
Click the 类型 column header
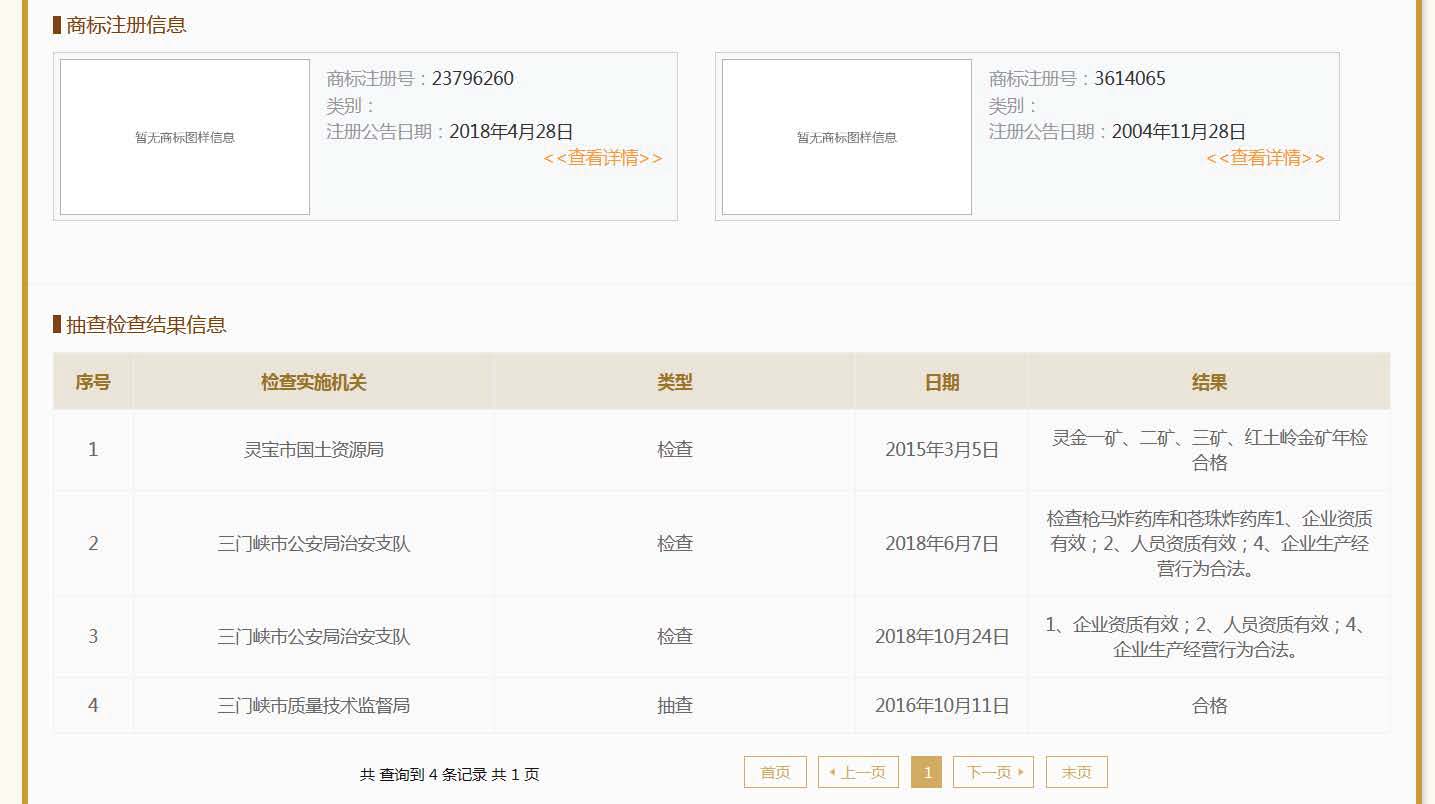click(675, 382)
